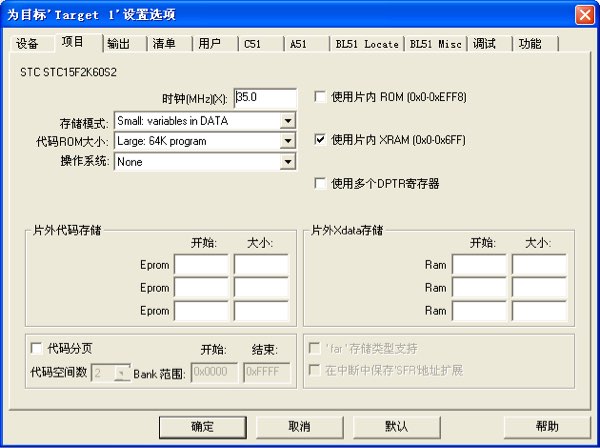Click first Ram 开始 field
The height and width of the screenshot is (448, 600).
click(479, 265)
